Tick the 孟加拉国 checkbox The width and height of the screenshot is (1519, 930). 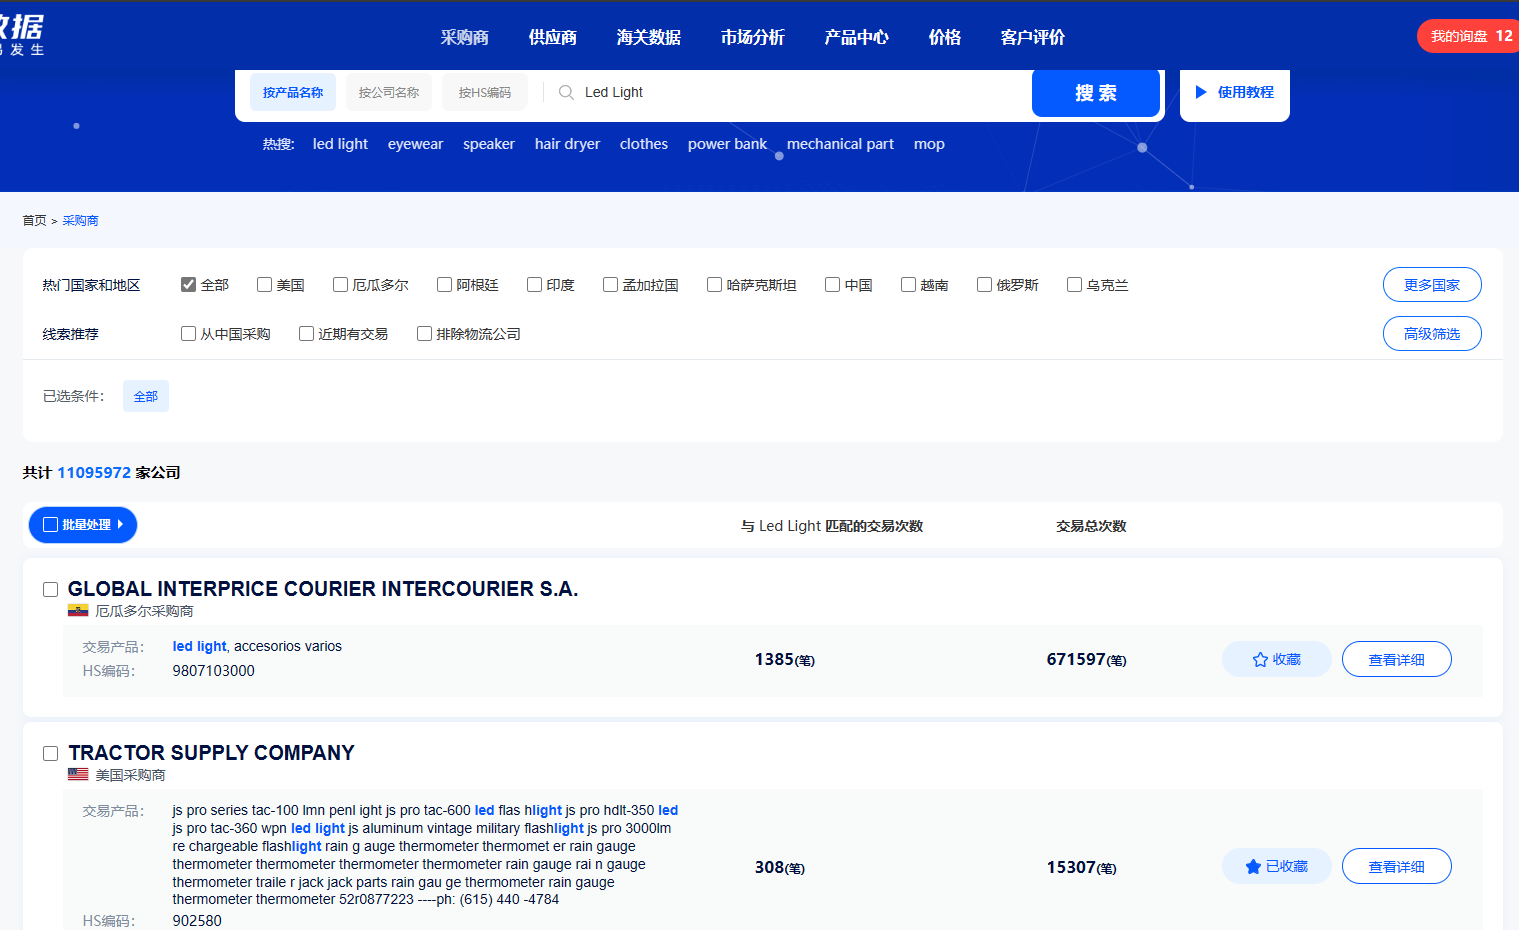610,285
